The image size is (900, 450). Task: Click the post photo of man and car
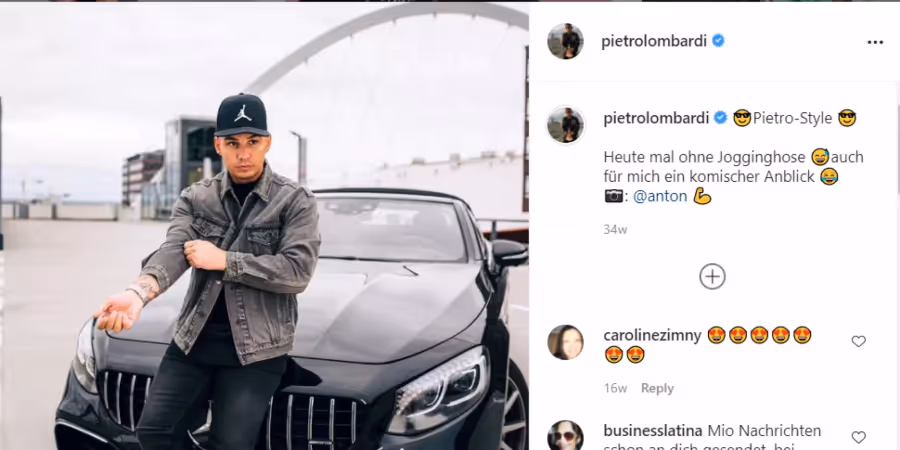click(x=264, y=226)
